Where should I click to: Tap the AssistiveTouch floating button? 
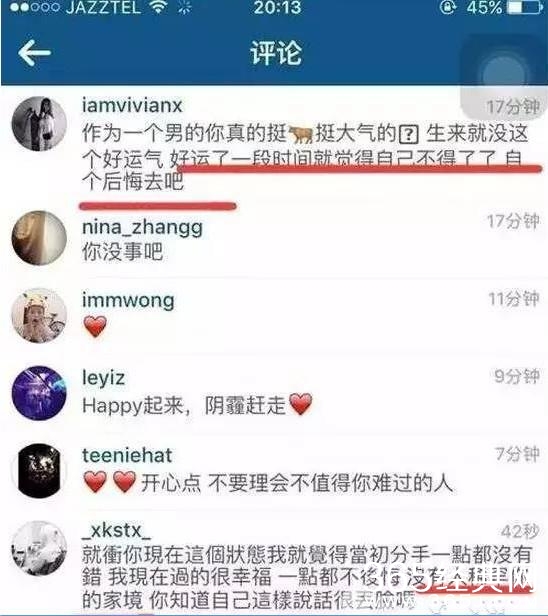pos(504,76)
